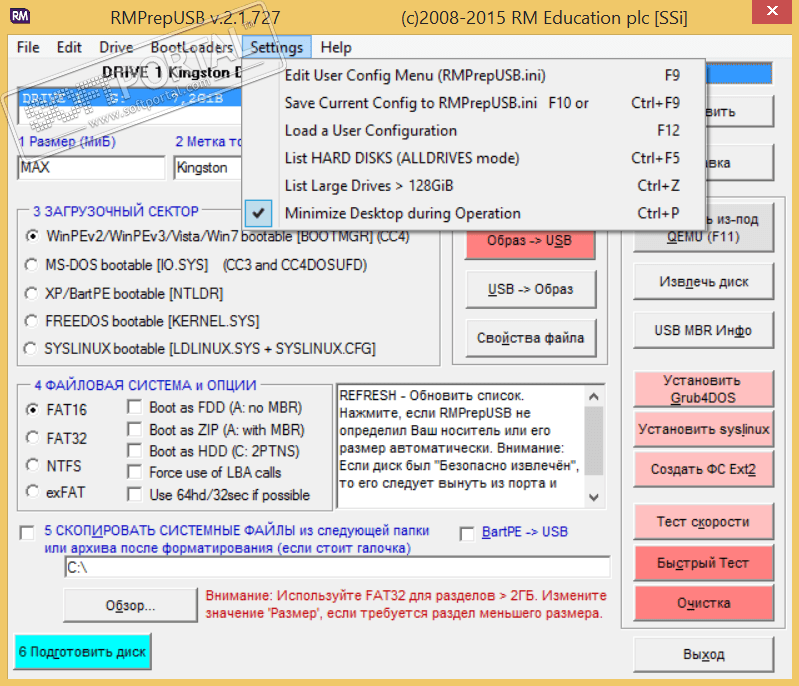Click the folder path field C:\
This screenshot has width=799, height=686.
(337, 567)
